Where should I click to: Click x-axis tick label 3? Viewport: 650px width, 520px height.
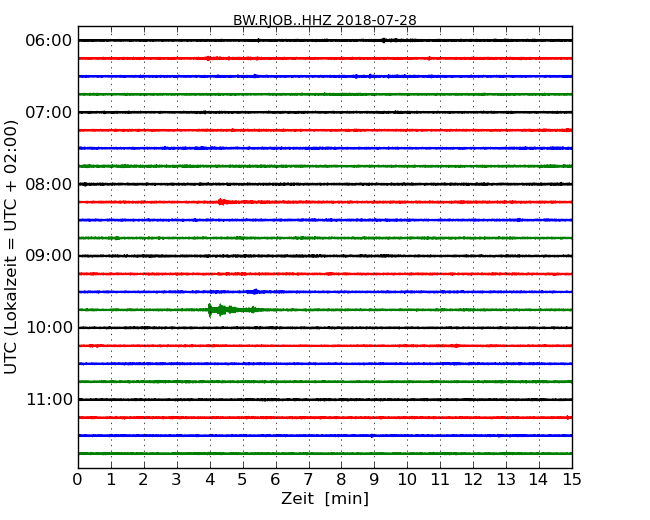point(177,480)
